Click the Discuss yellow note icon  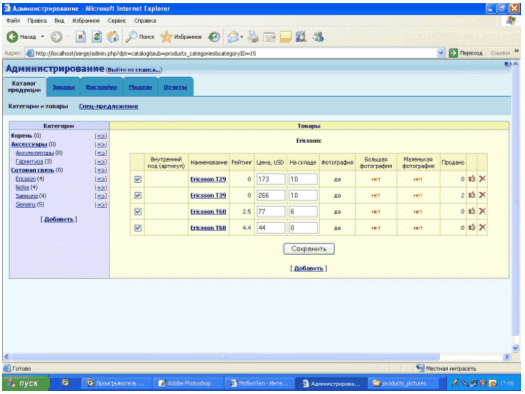tap(286, 37)
